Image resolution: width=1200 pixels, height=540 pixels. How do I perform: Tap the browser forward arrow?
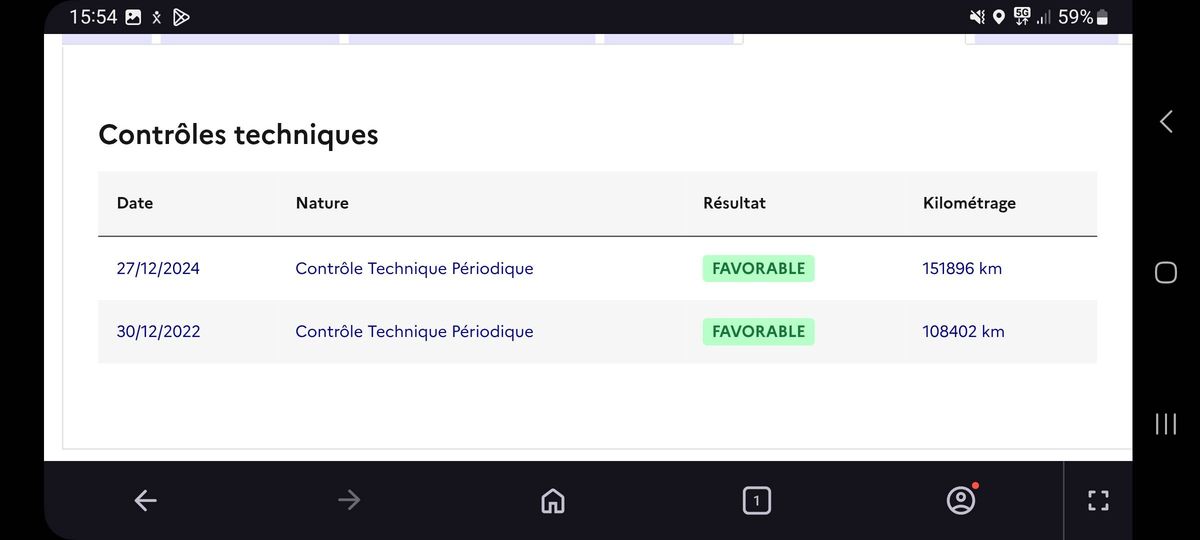pos(349,500)
